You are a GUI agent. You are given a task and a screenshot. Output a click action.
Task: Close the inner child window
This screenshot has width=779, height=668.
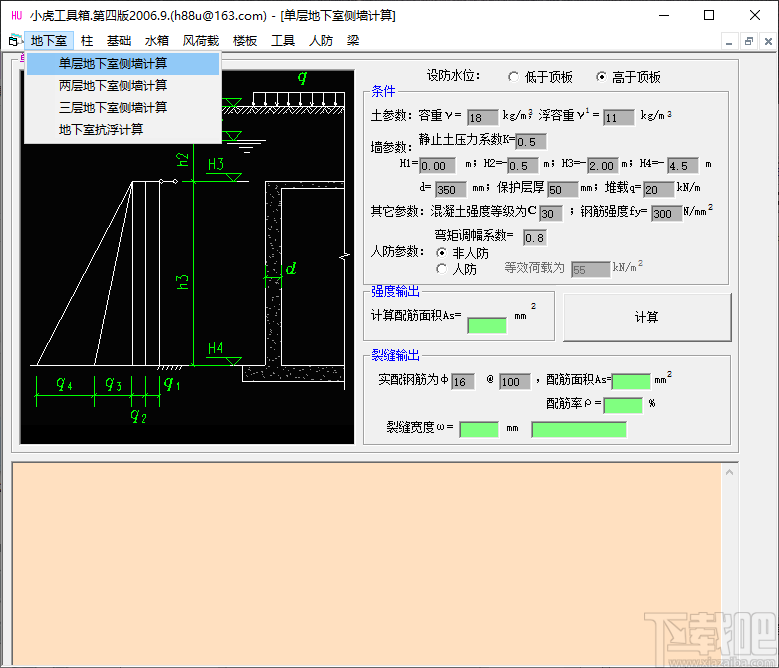tap(768, 42)
